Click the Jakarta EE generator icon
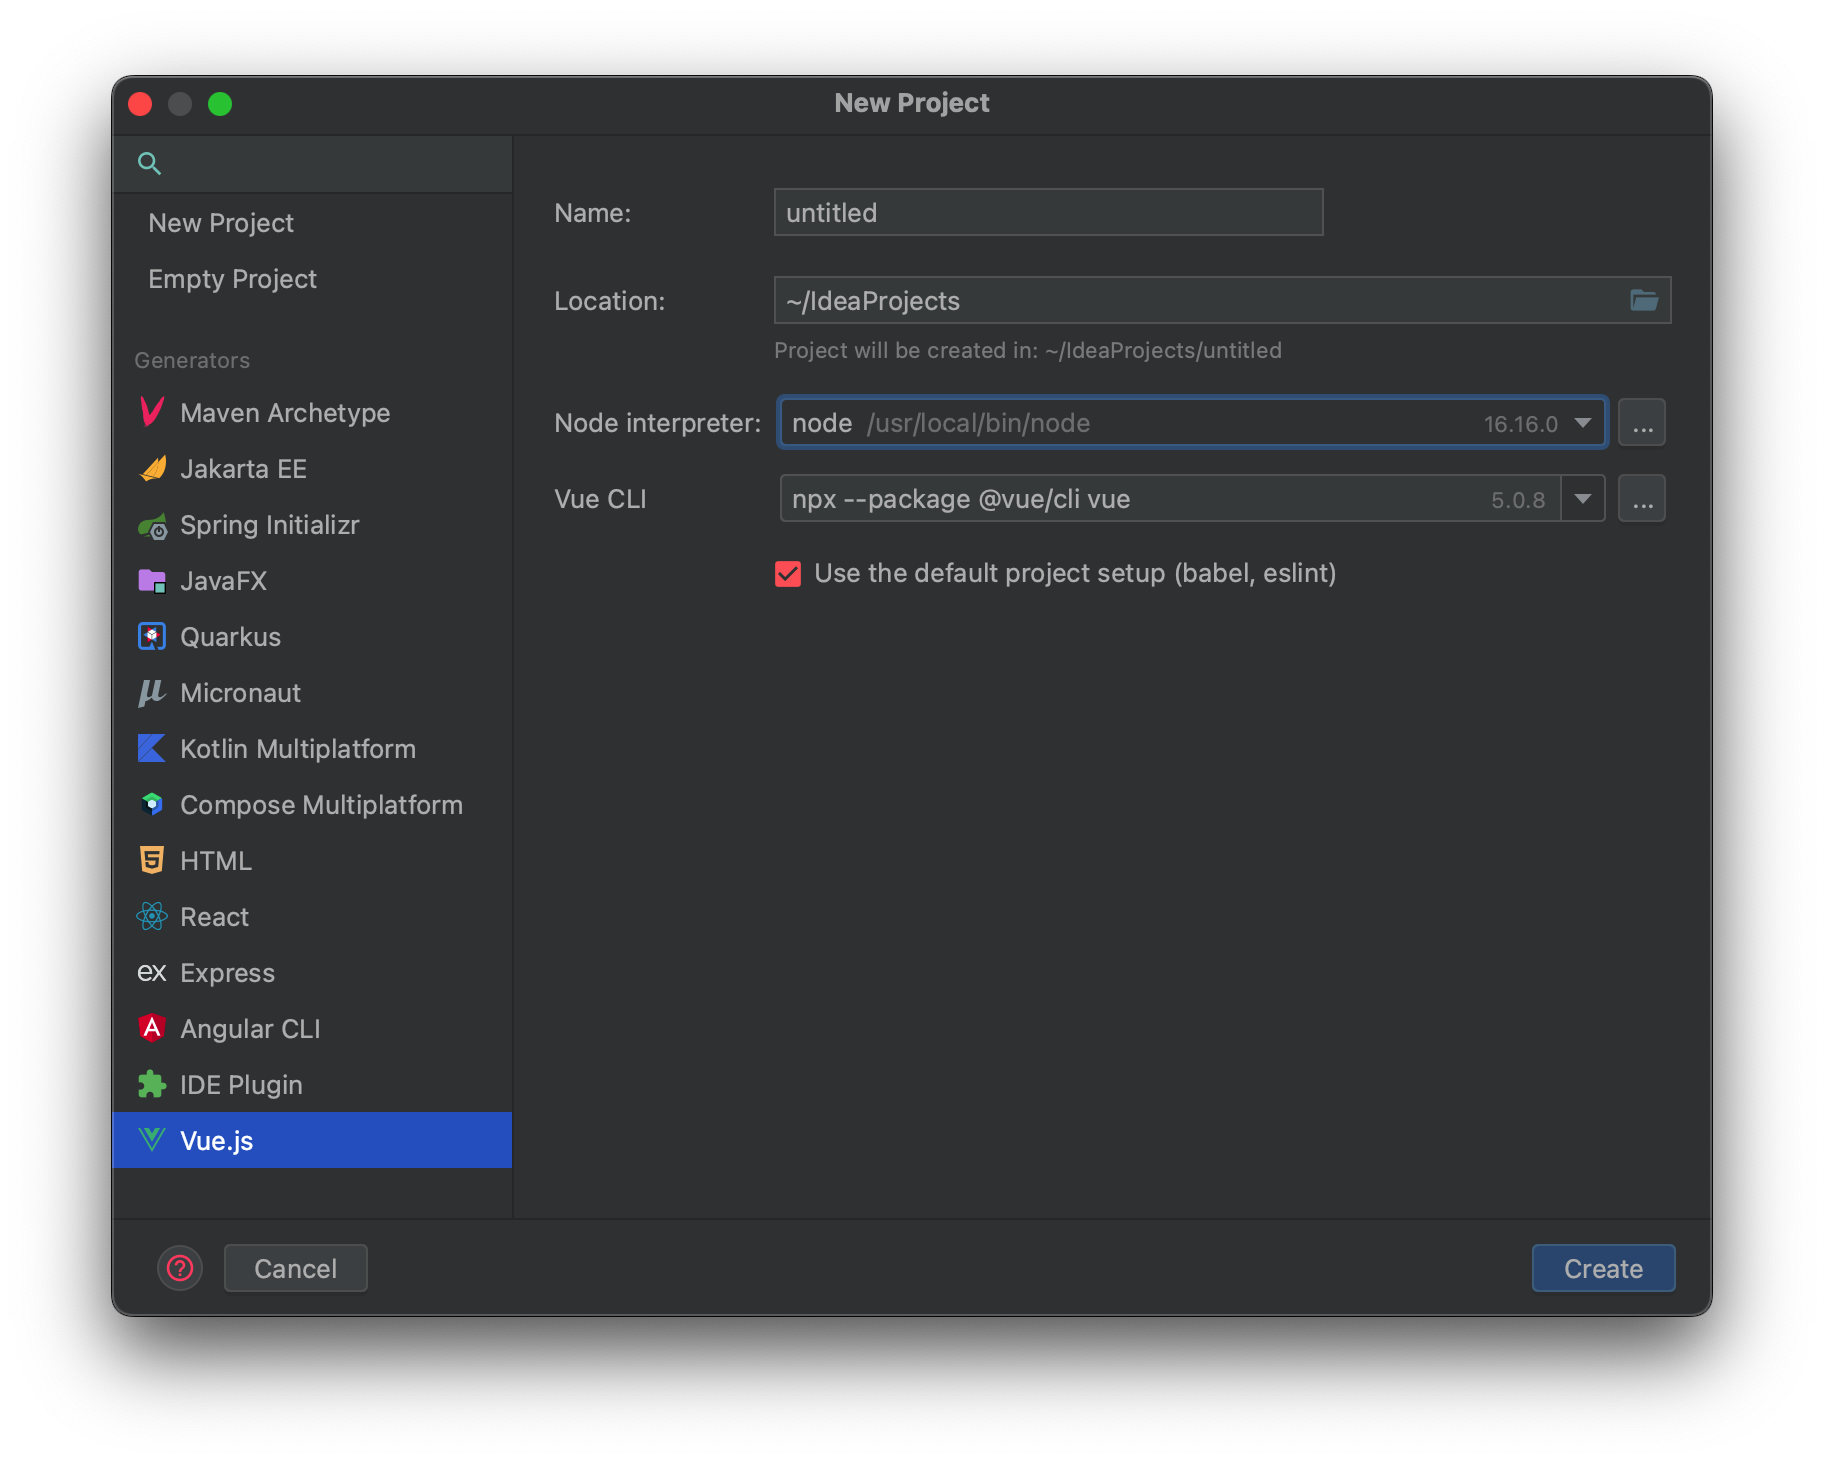The width and height of the screenshot is (1824, 1464). point(152,468)
